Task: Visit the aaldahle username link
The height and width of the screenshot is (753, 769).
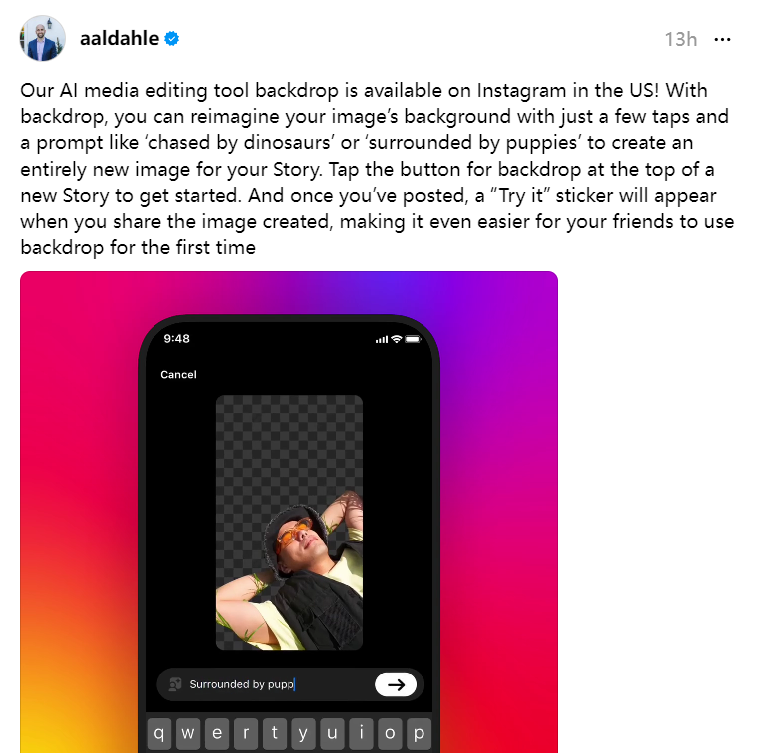Action: point(119,38)
